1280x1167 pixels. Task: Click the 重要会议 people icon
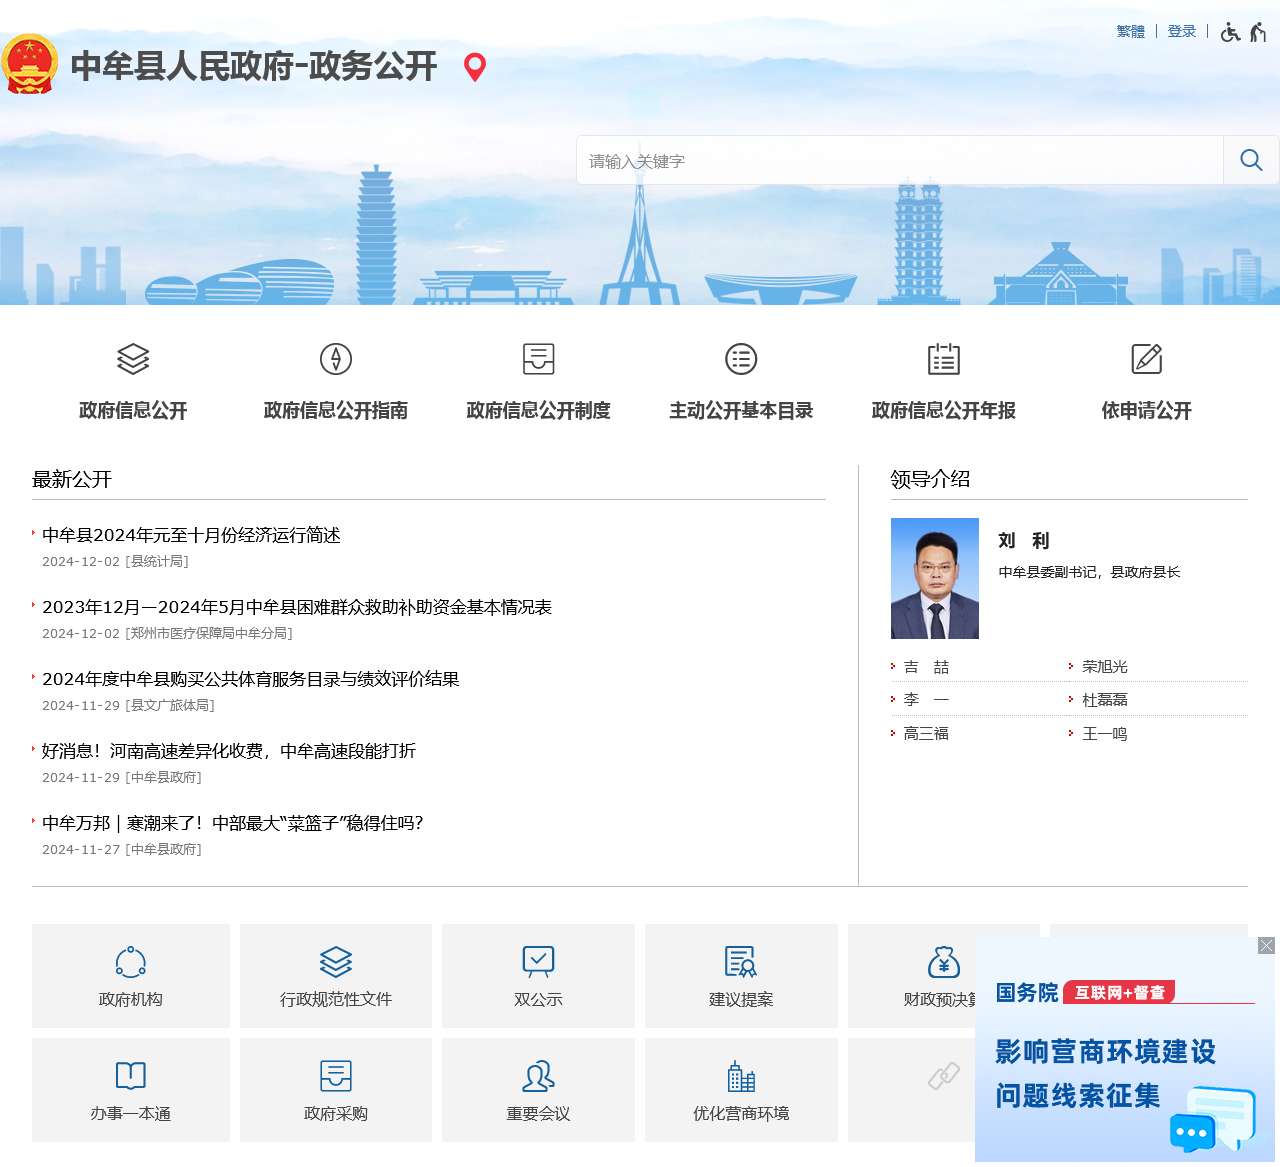538,1076
